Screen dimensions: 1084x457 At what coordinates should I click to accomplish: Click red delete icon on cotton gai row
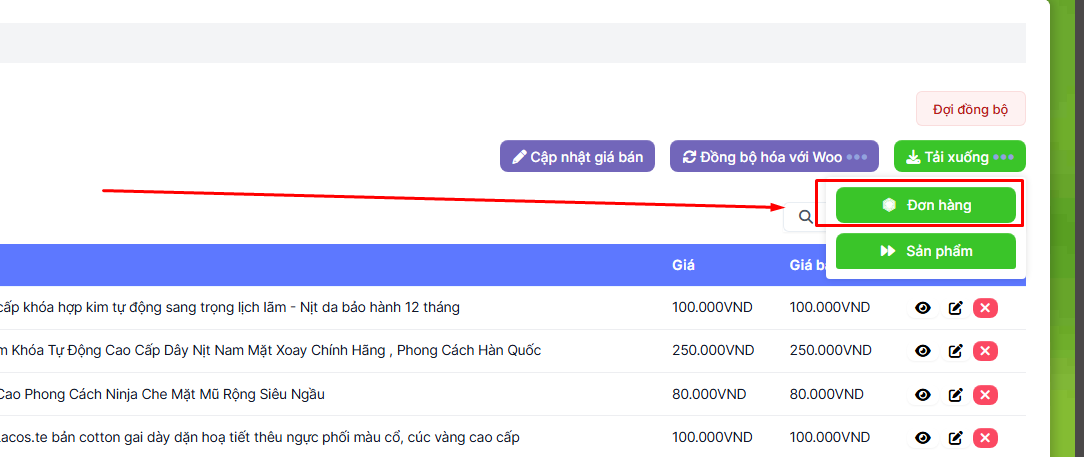click(985, 437)
